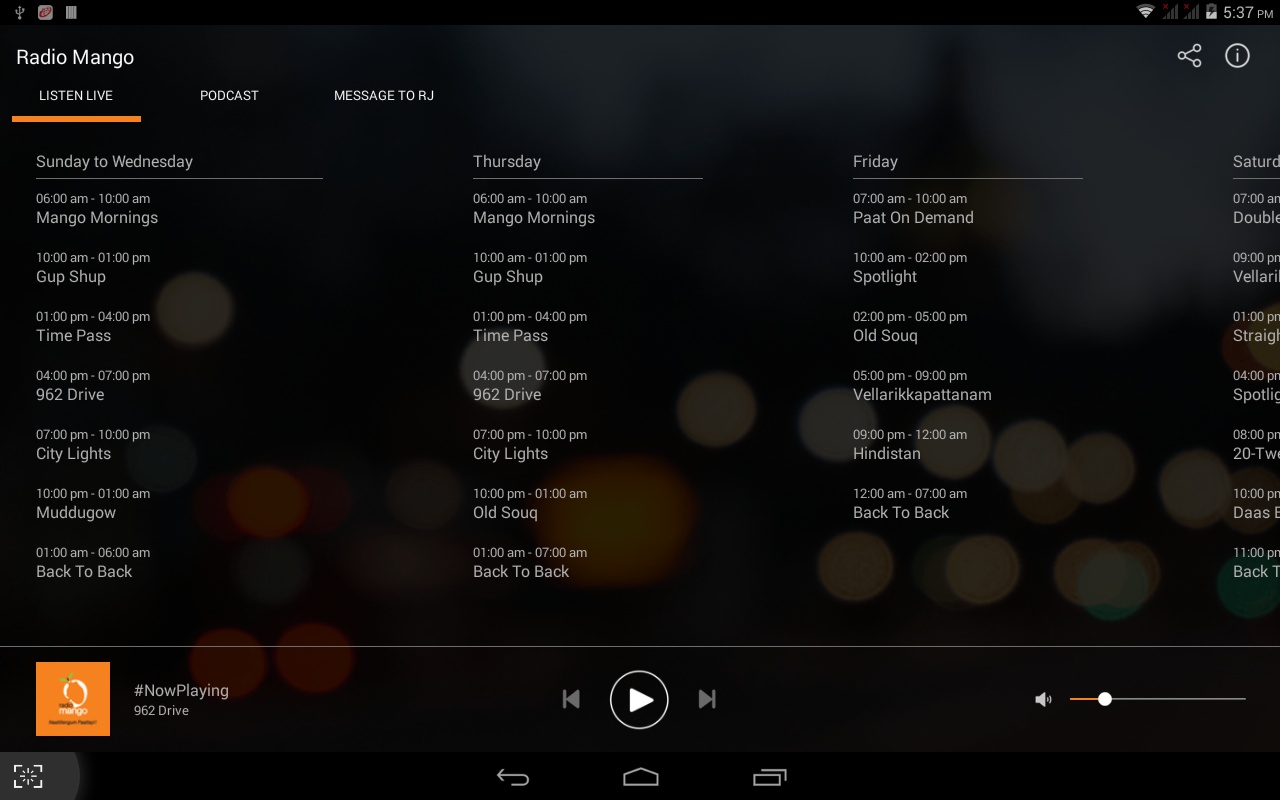This screenshot has height=800, width=1280.
Task: Play the live radio stream
Action: [639, 699]
